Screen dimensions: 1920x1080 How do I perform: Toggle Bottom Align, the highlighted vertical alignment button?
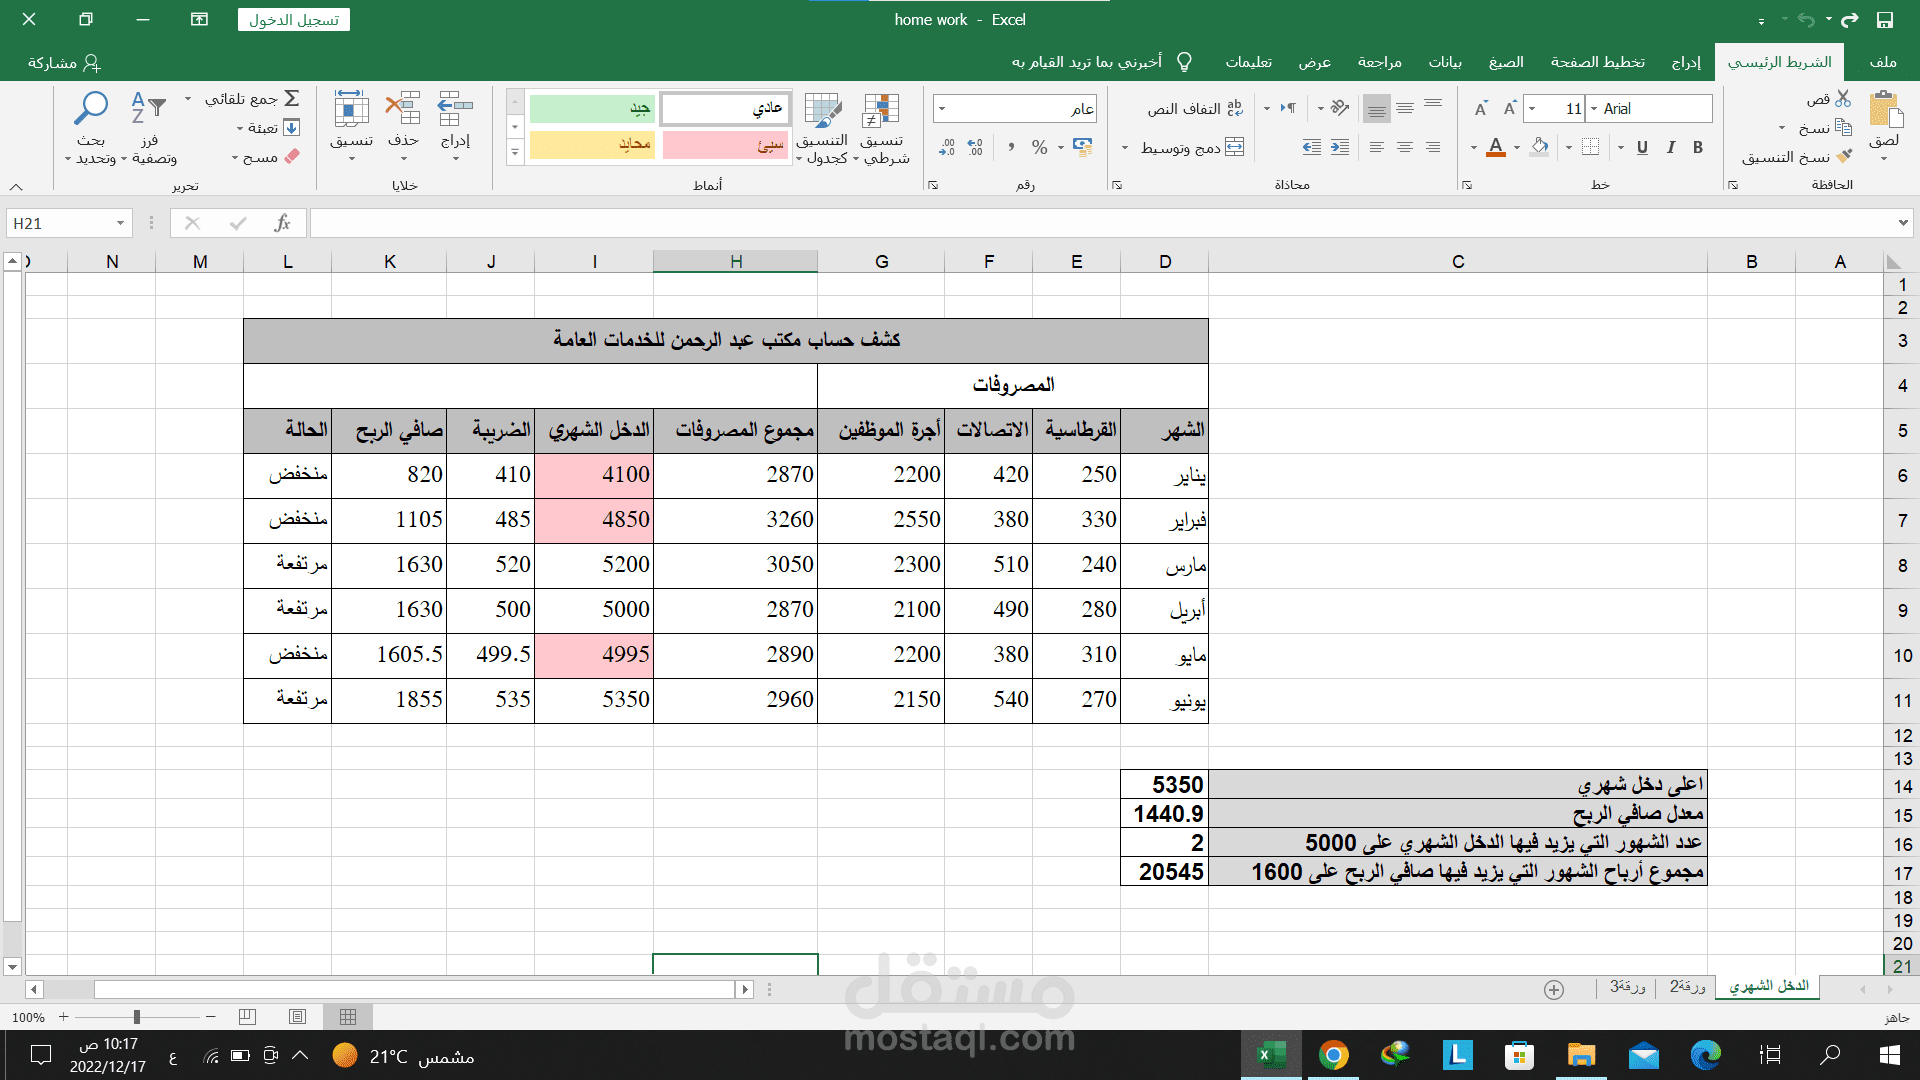(1376, 108)
